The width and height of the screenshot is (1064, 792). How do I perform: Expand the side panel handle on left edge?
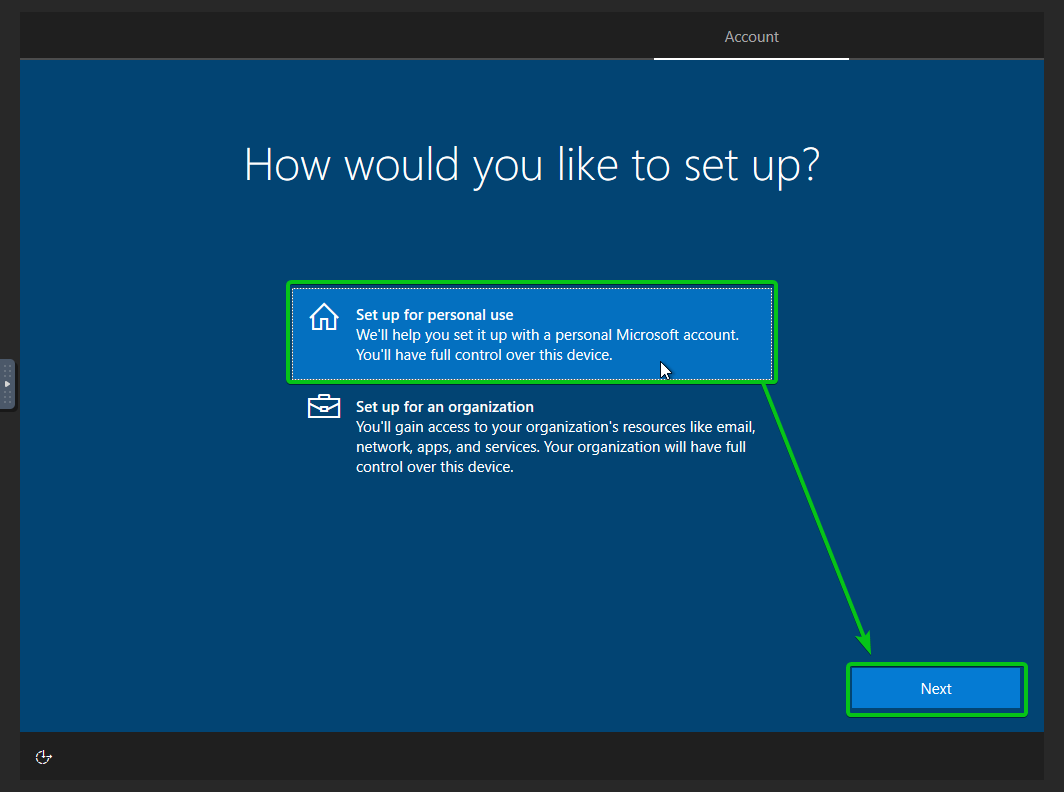[x=7, y=384]
